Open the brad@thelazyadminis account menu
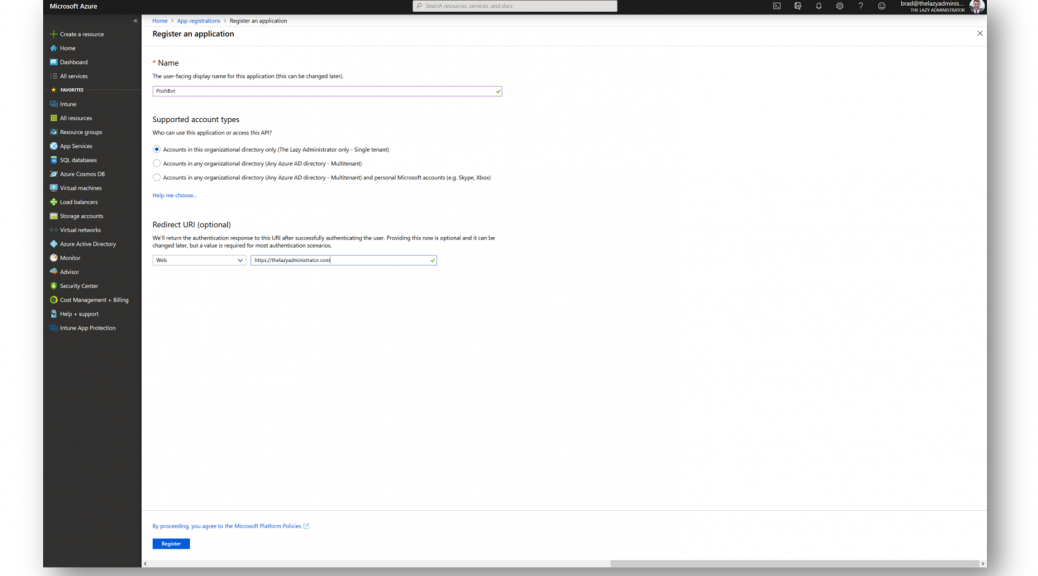 pos(932,6)
